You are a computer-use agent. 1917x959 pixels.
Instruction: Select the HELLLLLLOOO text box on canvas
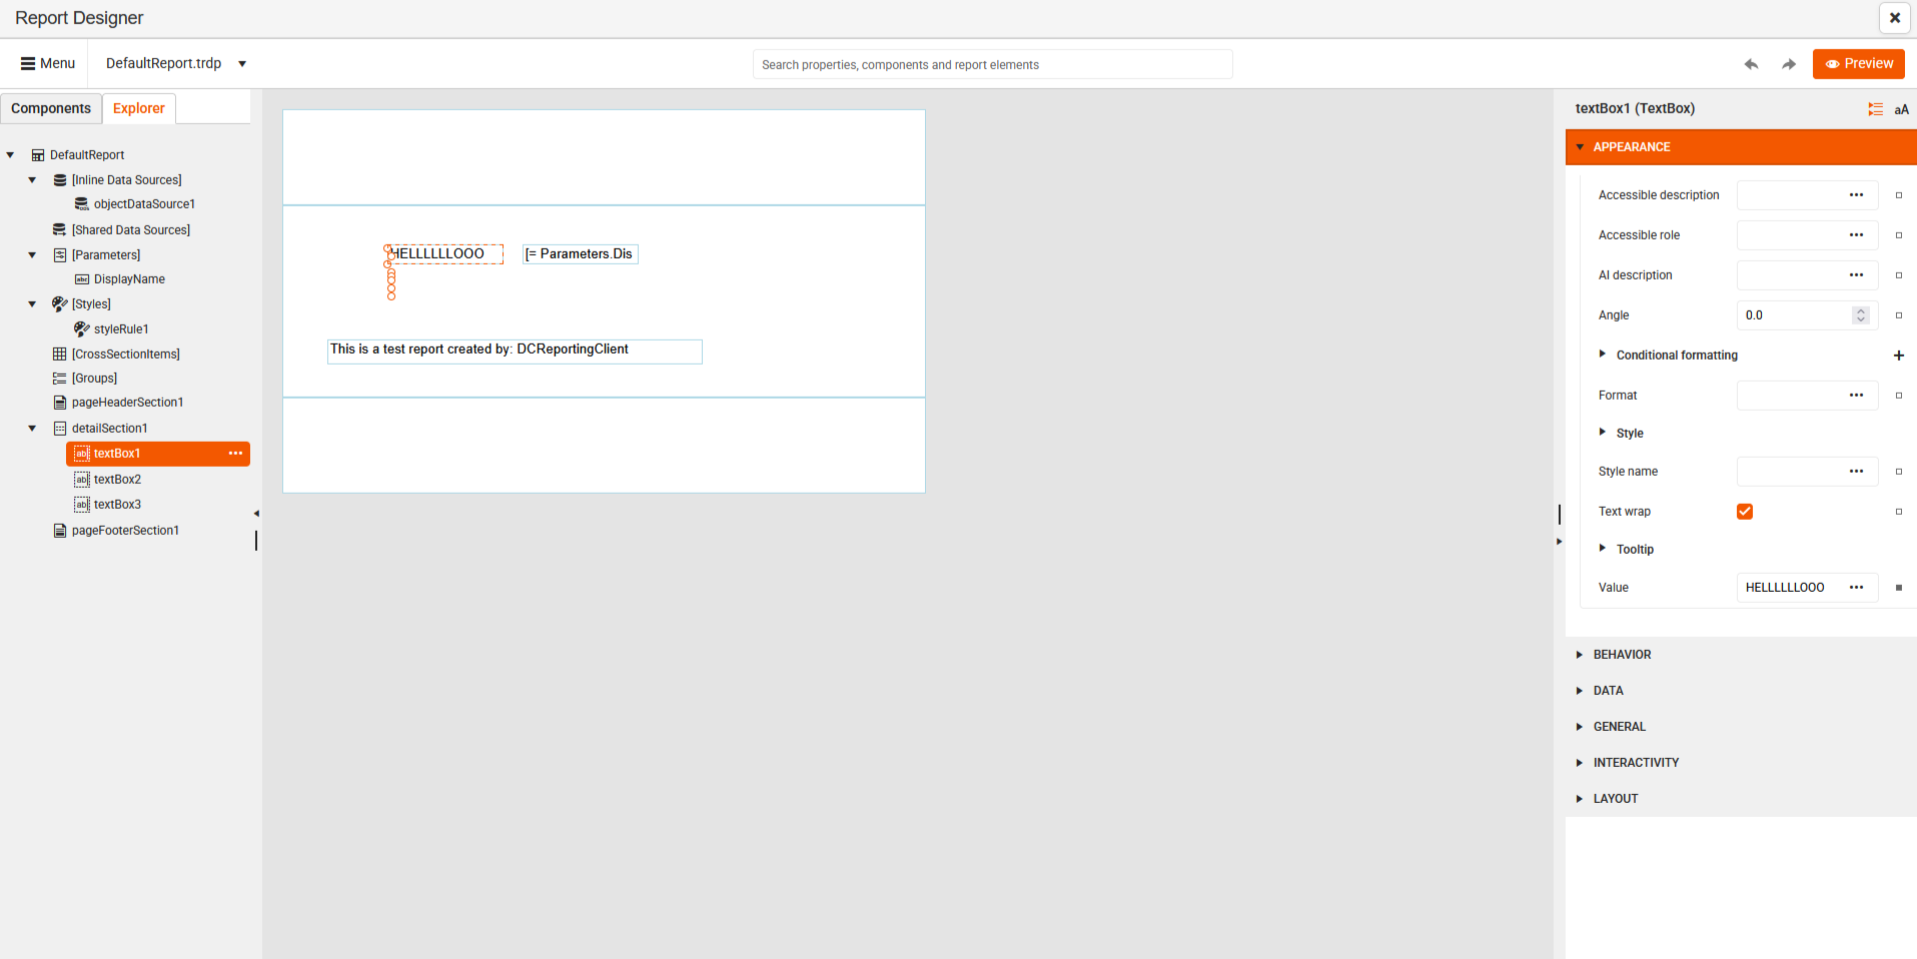click(445, 254)
